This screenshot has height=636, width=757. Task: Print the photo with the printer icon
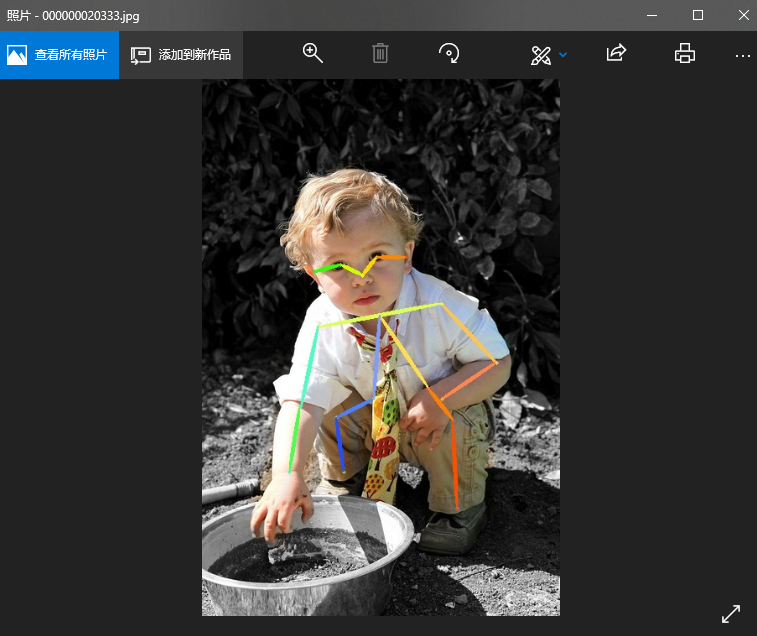685,53
